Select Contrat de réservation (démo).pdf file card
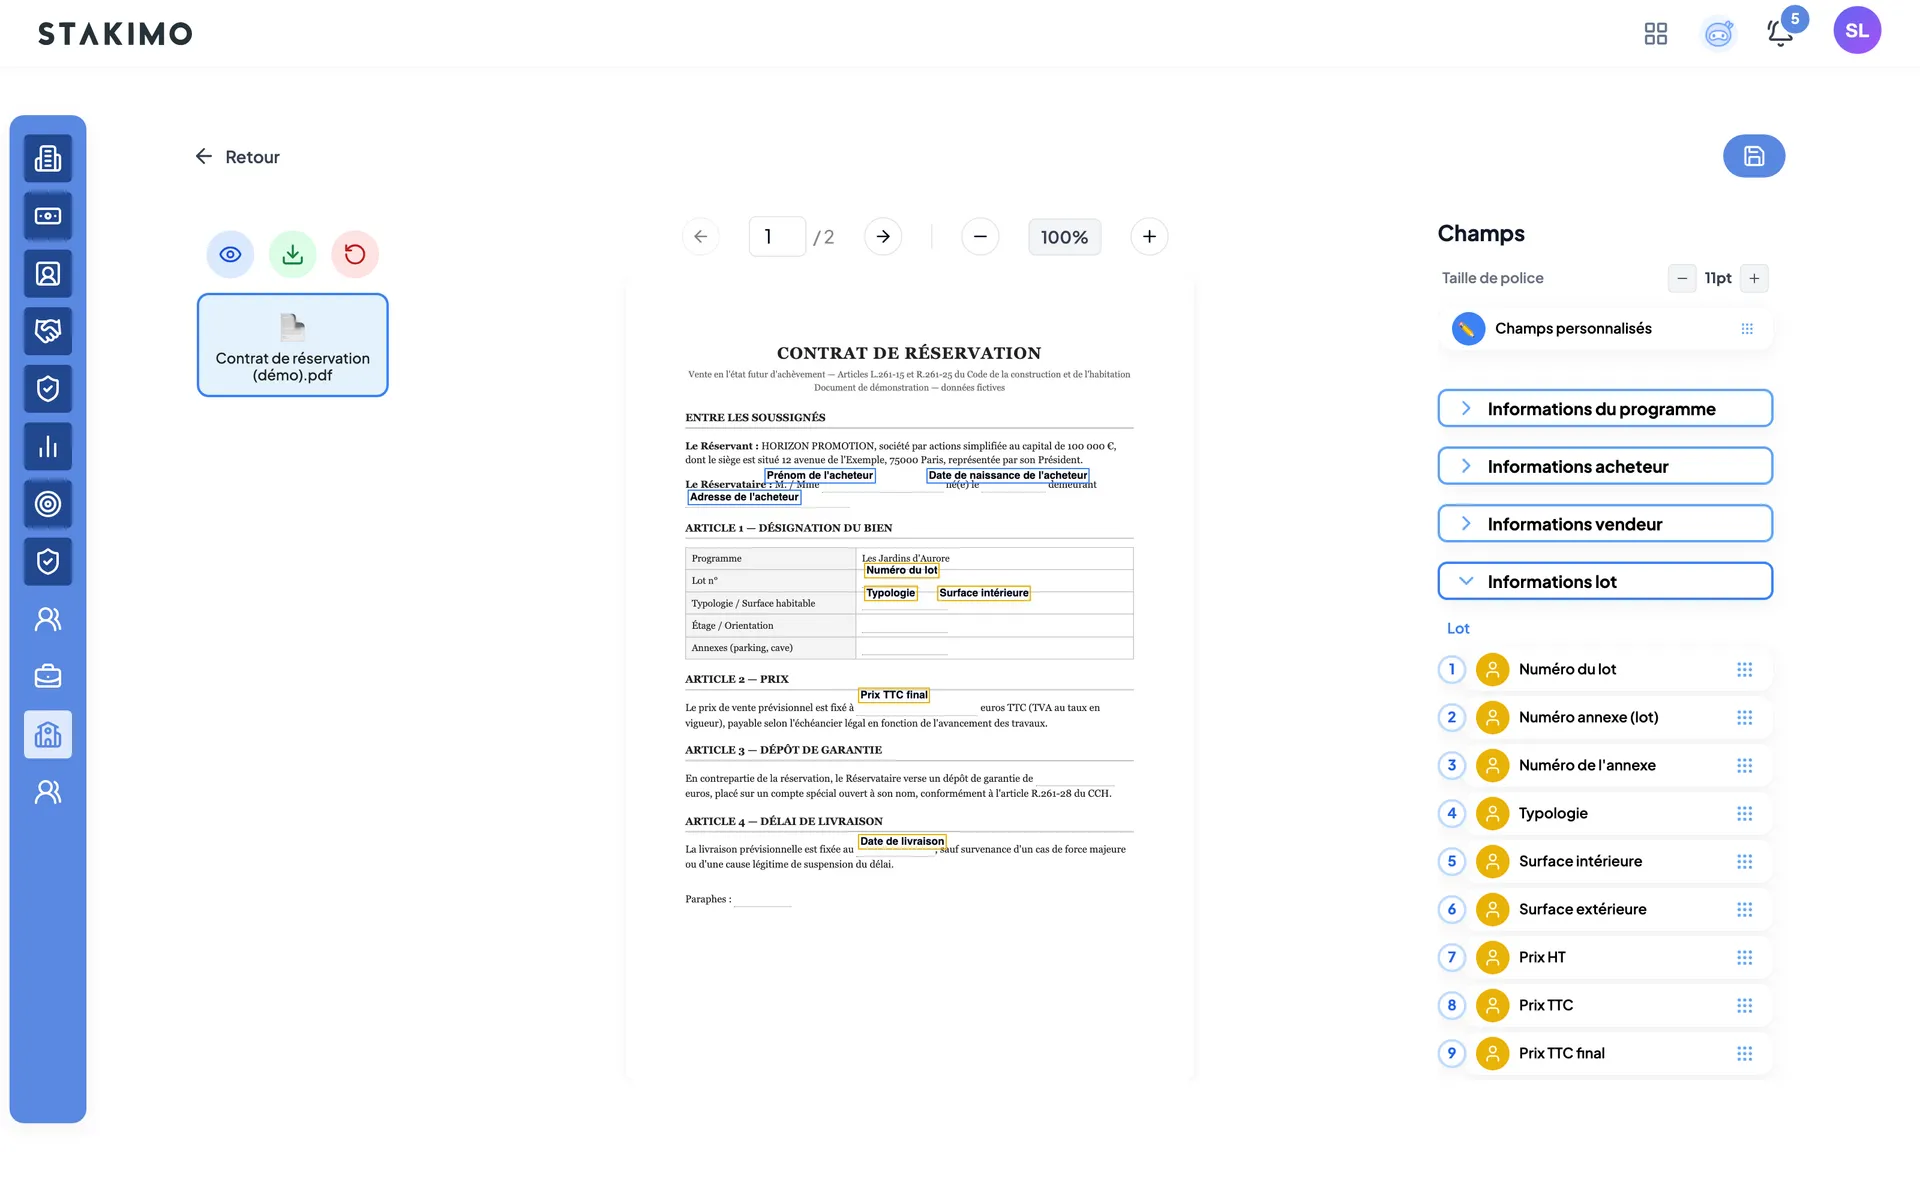Screen dimensions: 1920x1200 292,345
